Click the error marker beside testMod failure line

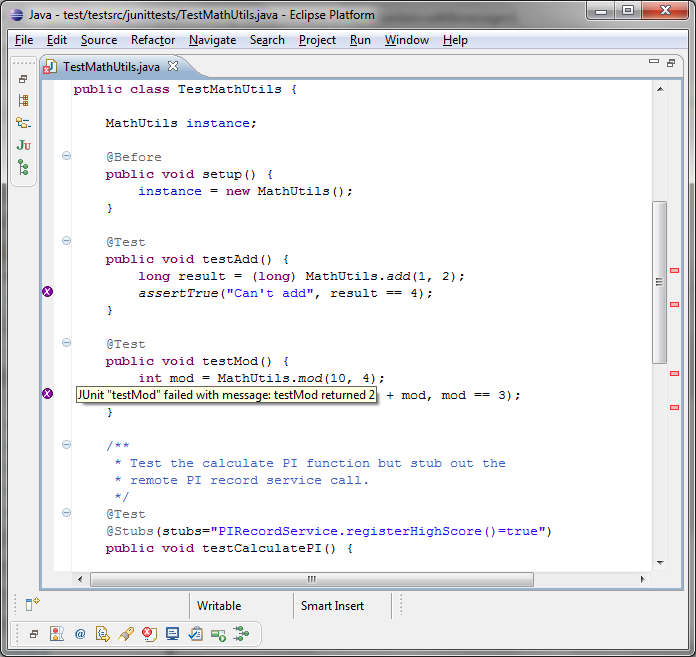pyautogui.click(x=47, y=394)
